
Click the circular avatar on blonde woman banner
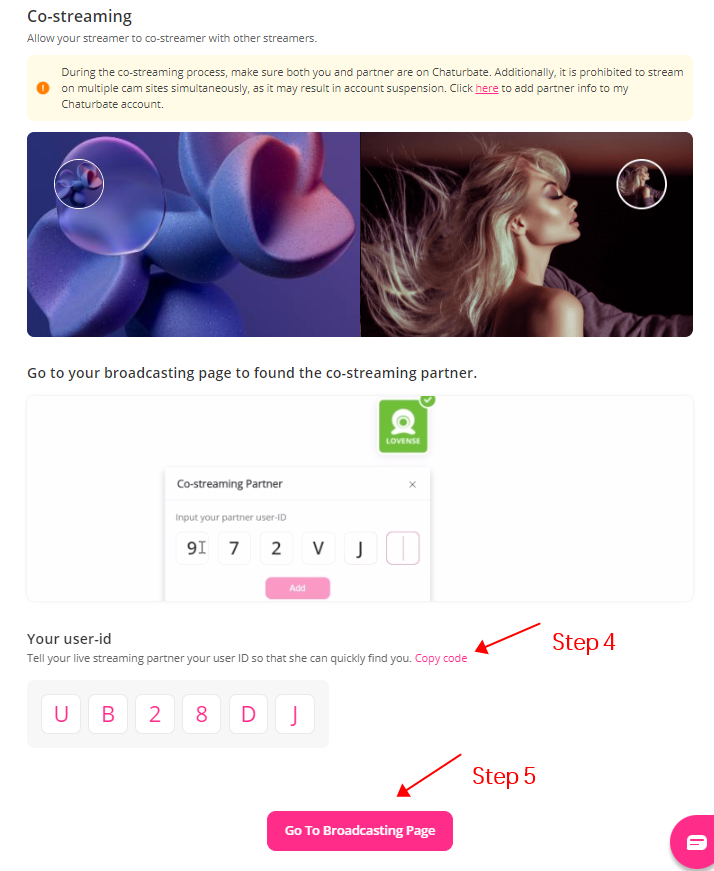pyautogui.click(x=642, y=184)
